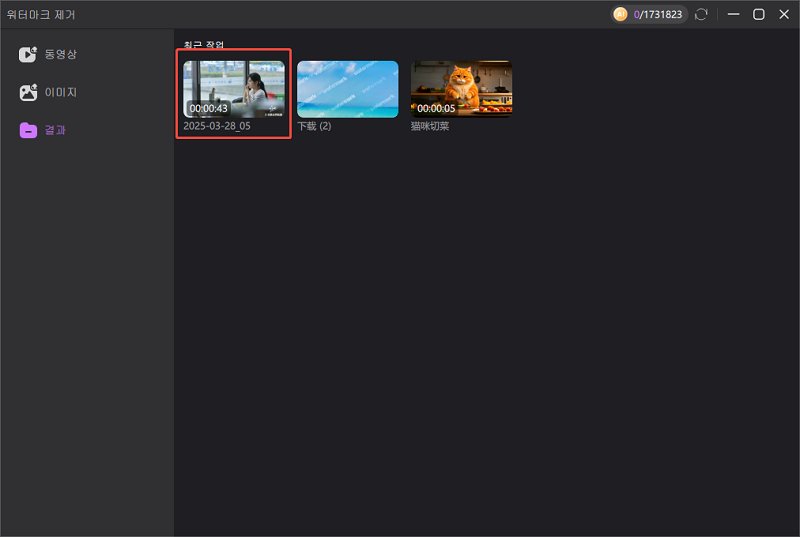The width and height of the screenshot is (800, 537).
Task: Click the 下载 (2) file name
Action: [x=314, y=127]
